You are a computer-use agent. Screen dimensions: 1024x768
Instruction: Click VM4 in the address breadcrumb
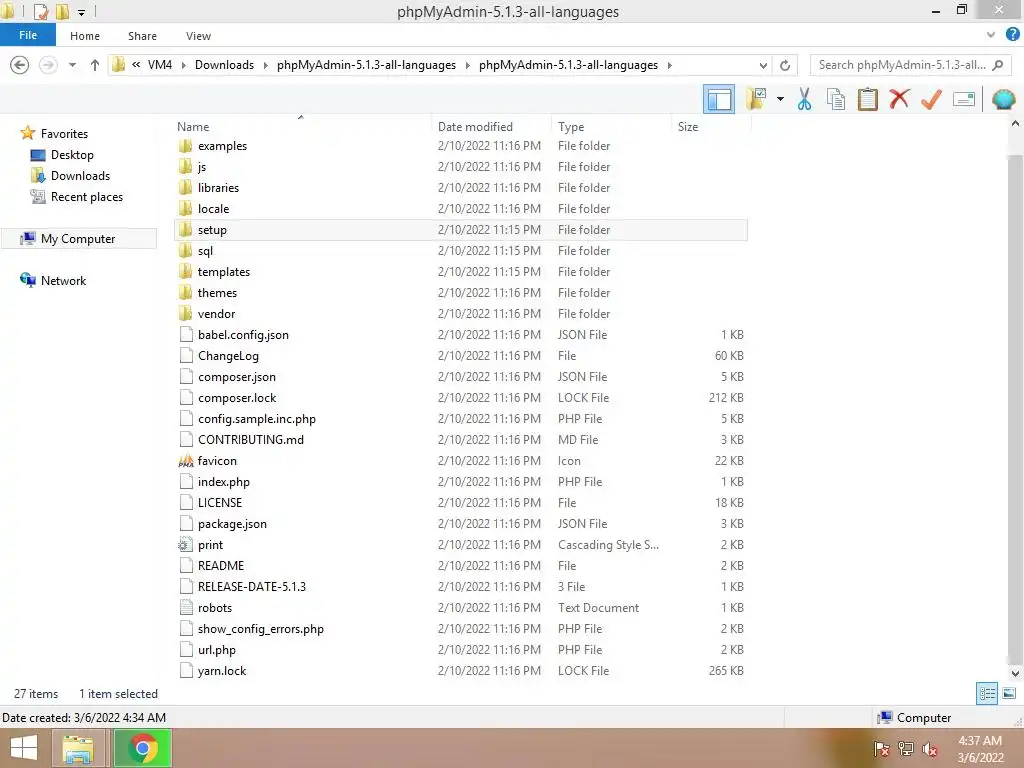[x=160, y=65]
